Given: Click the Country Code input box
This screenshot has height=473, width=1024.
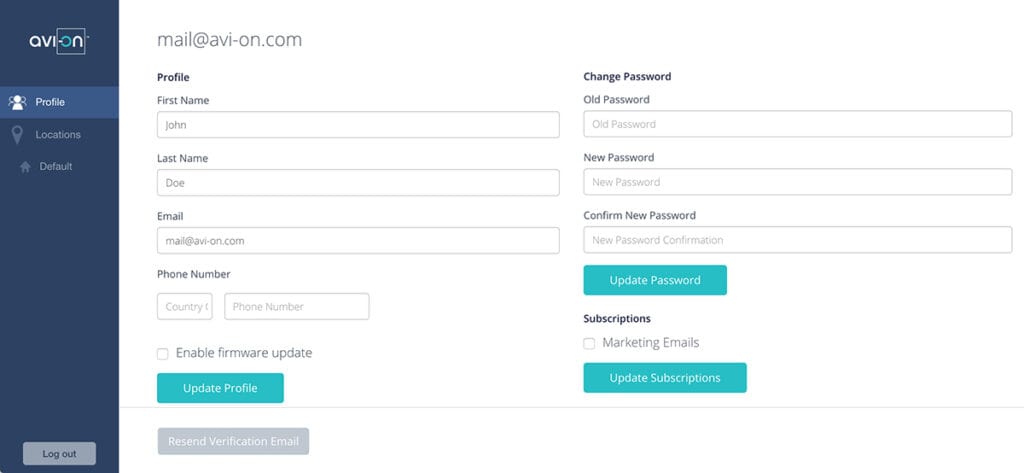Looking at the screenshot, I should [185, 307].
